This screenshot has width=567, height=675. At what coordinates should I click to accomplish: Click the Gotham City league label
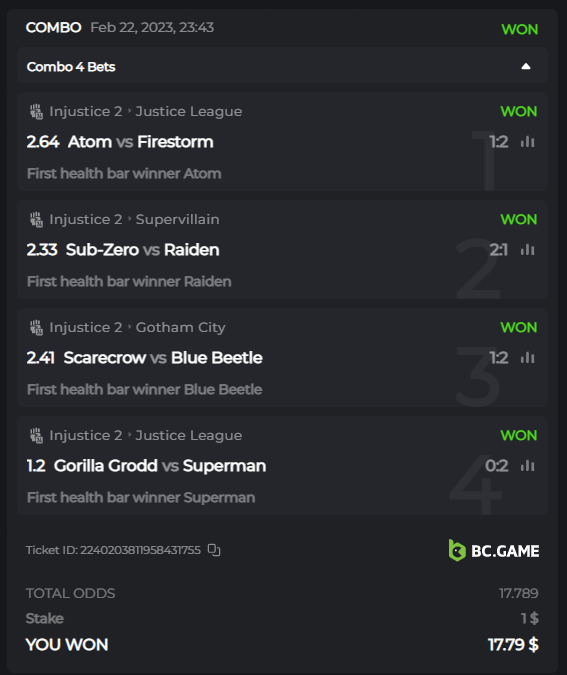[x=180, y=328]
